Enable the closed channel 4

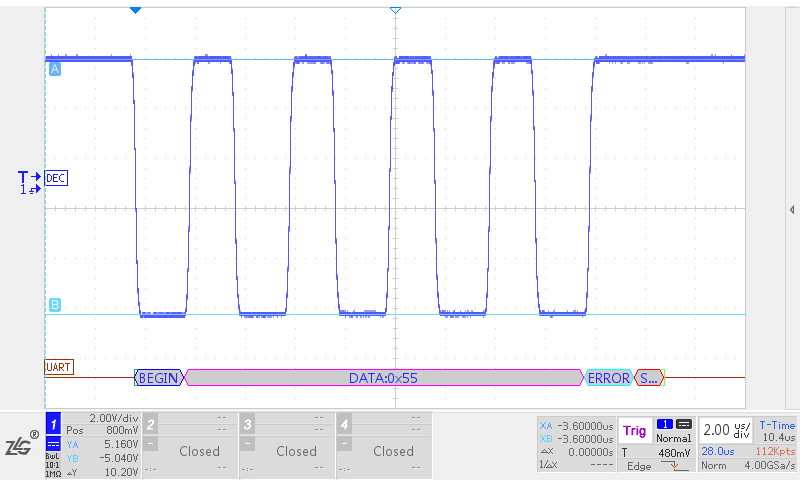384,444
